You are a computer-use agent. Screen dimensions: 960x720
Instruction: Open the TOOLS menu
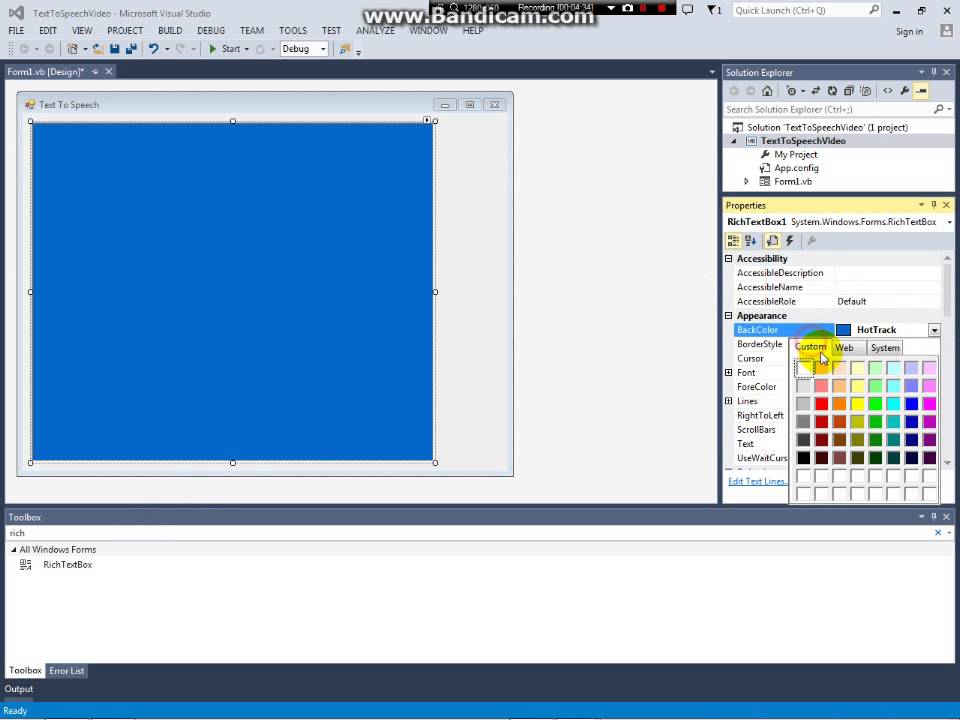pyautogui.click(x=293, y=31)
